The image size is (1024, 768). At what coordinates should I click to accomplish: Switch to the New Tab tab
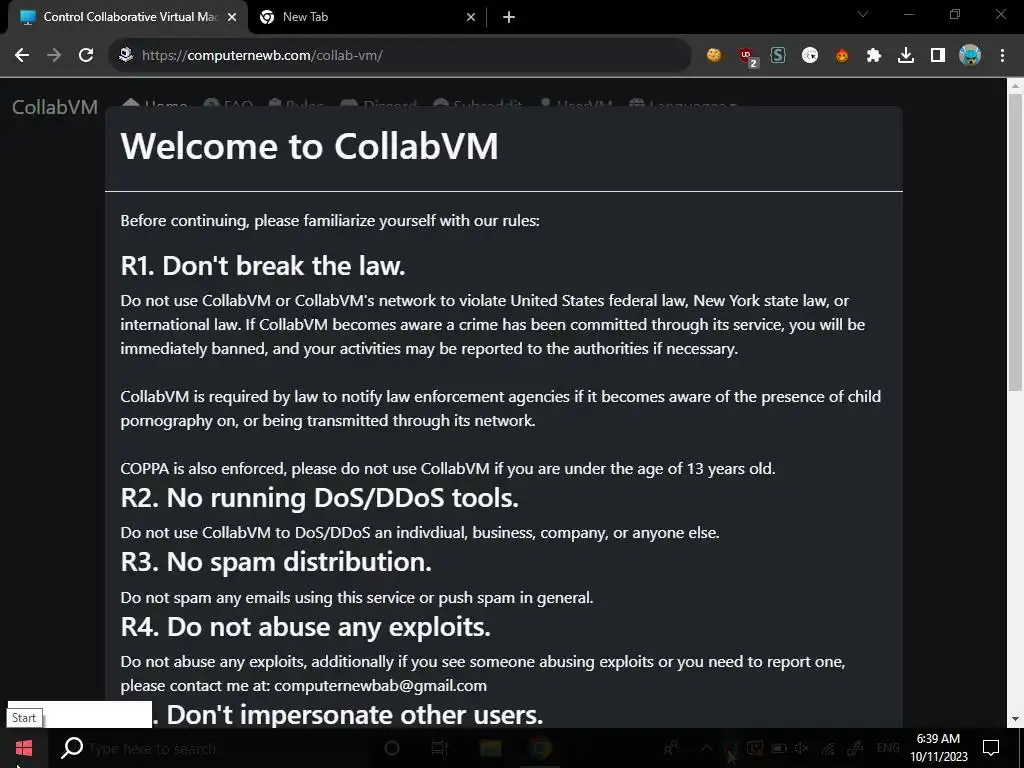point(366,18)
